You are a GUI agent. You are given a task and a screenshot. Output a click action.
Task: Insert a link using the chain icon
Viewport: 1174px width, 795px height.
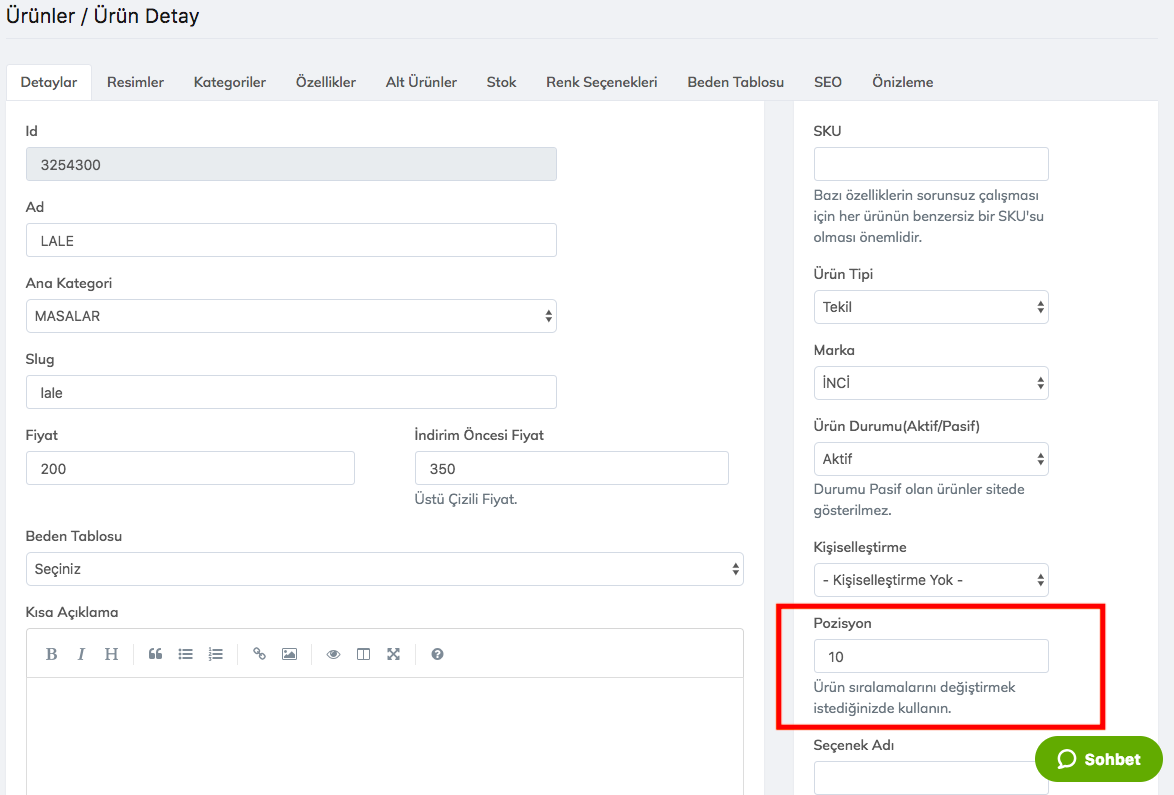[x=259, y=654]
